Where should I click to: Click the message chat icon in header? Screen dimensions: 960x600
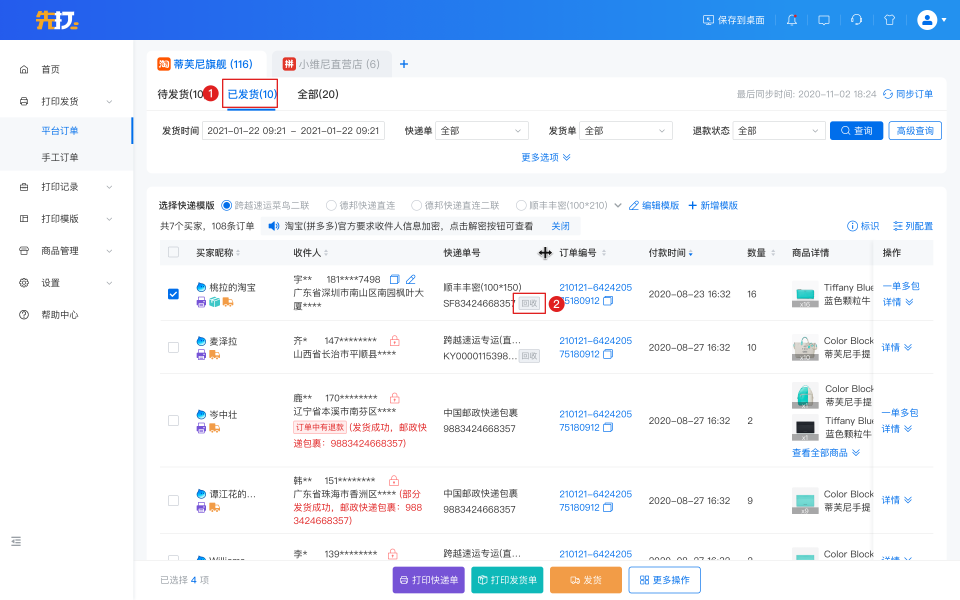click(824, 19)
